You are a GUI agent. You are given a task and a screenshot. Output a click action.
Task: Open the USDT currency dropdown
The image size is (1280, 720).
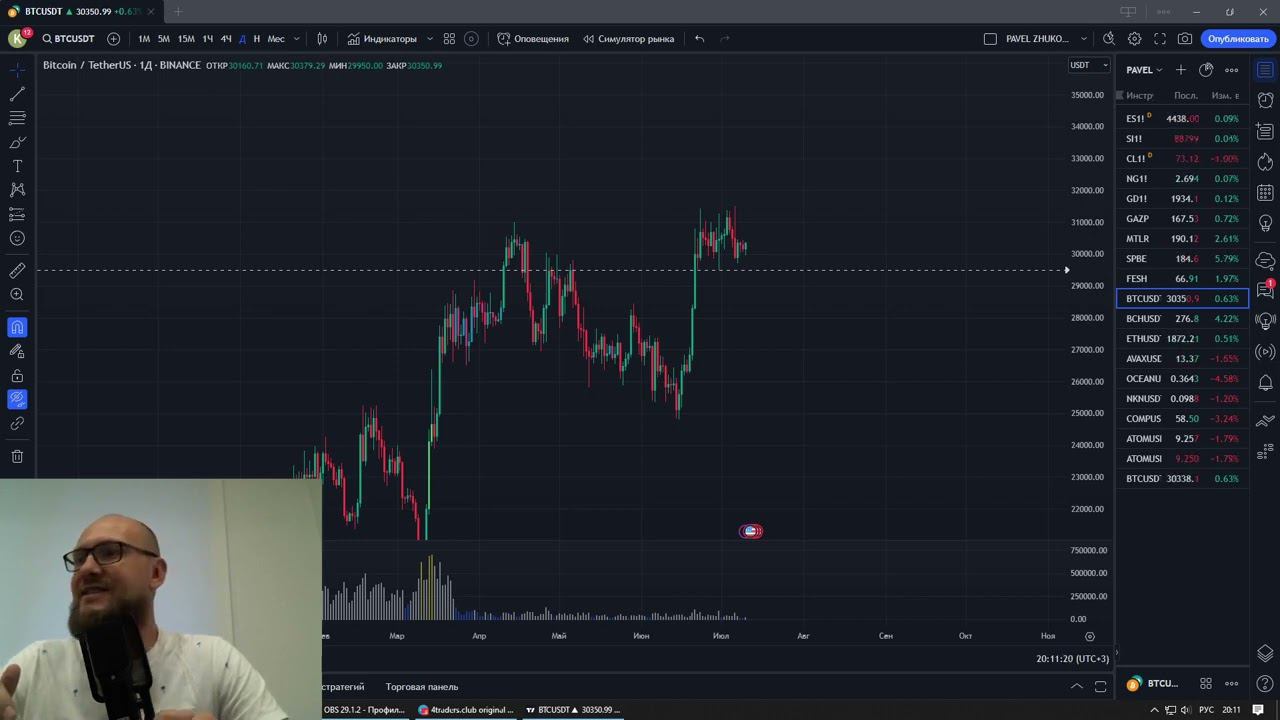point(1089,65)
